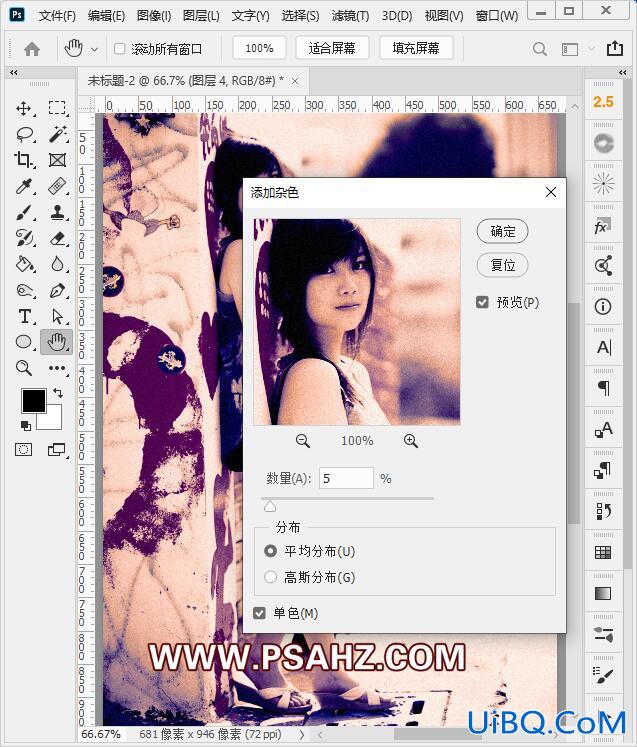Open the 编辑(E) menu
The image size is (637, 747).
tap(106, 16)
